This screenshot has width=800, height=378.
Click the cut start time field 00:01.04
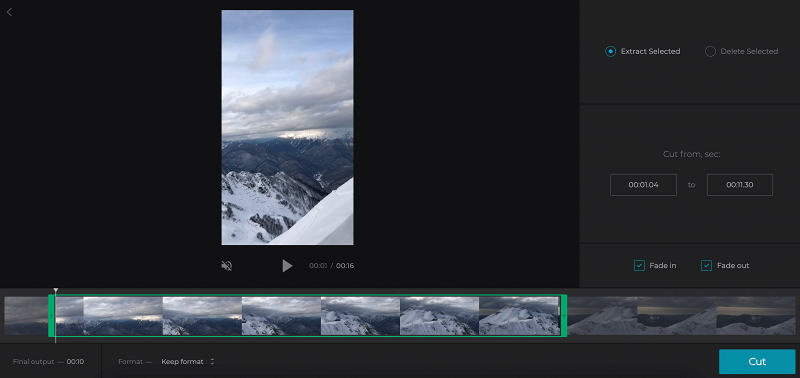[x=643, y=185]
